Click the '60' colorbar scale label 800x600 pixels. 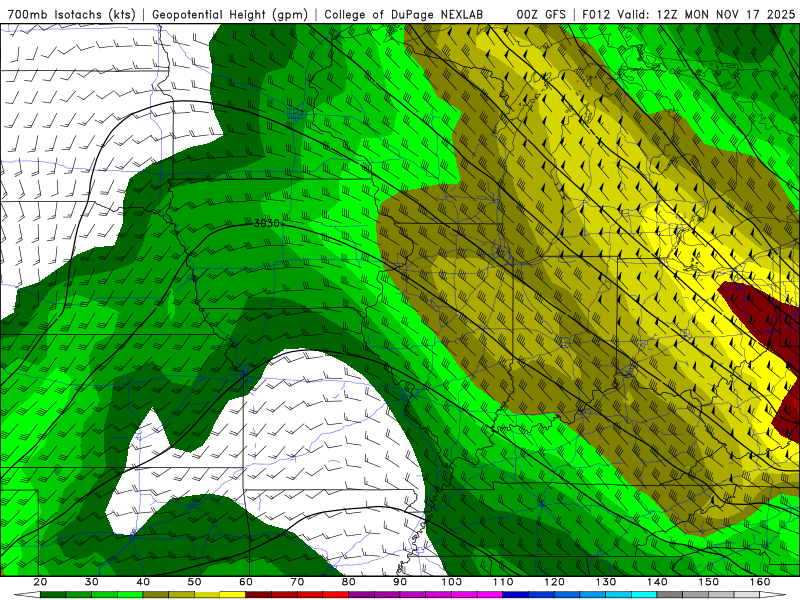246,582
